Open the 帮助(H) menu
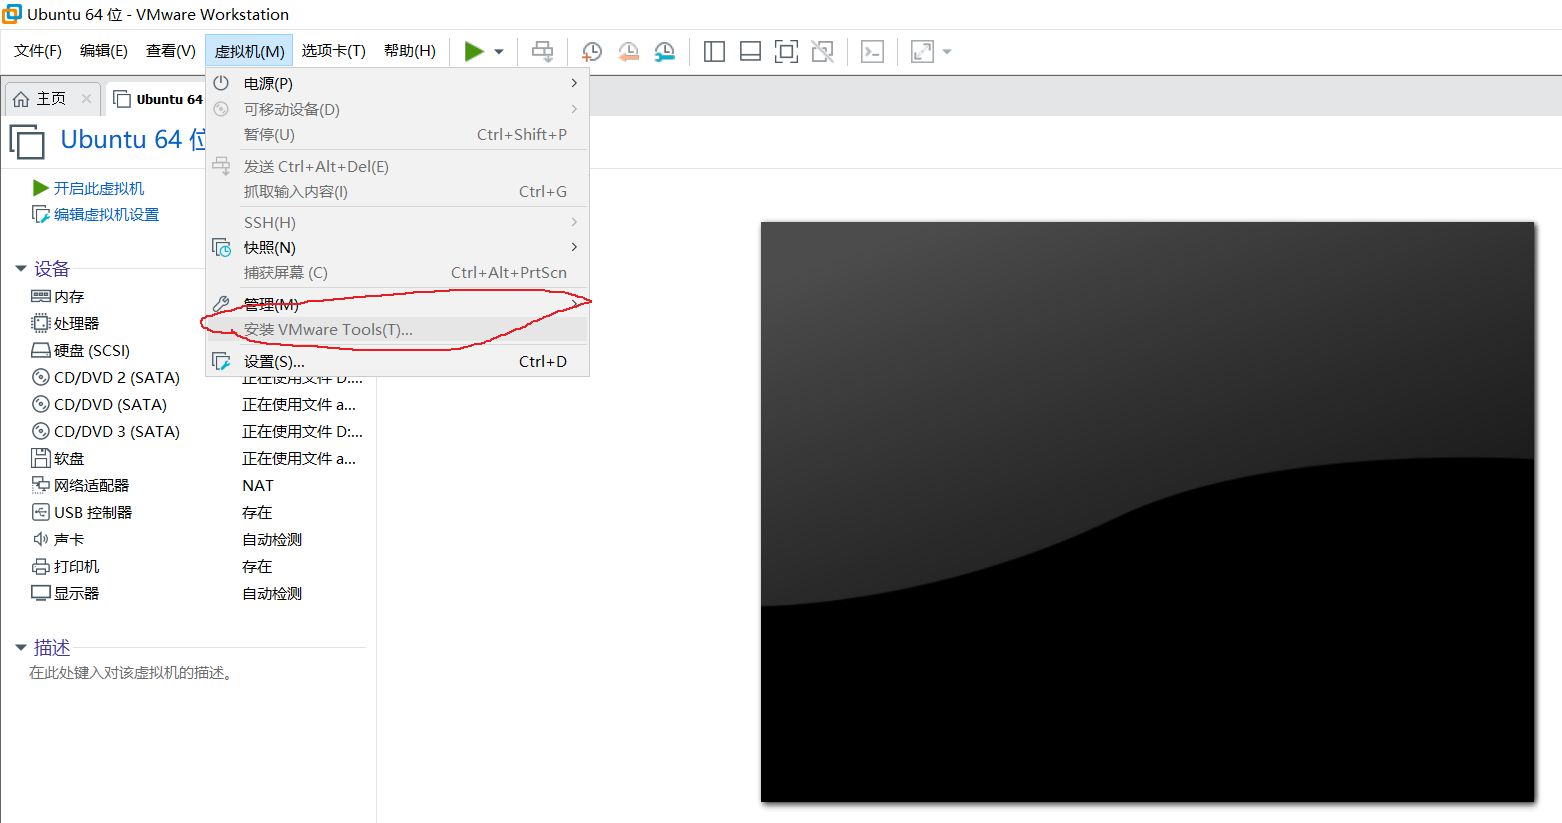The image size is (1562, 823). point(410,51)
